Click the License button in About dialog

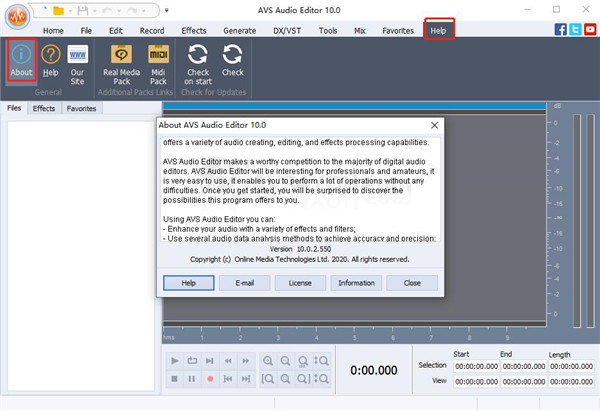pos(300,283)
